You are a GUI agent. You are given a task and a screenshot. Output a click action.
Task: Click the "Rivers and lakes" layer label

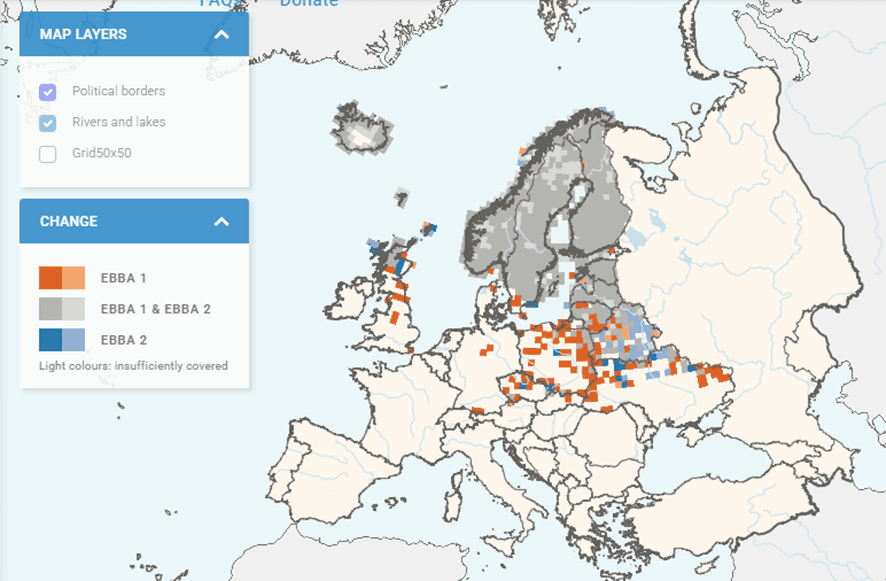(x=118, y=122)
